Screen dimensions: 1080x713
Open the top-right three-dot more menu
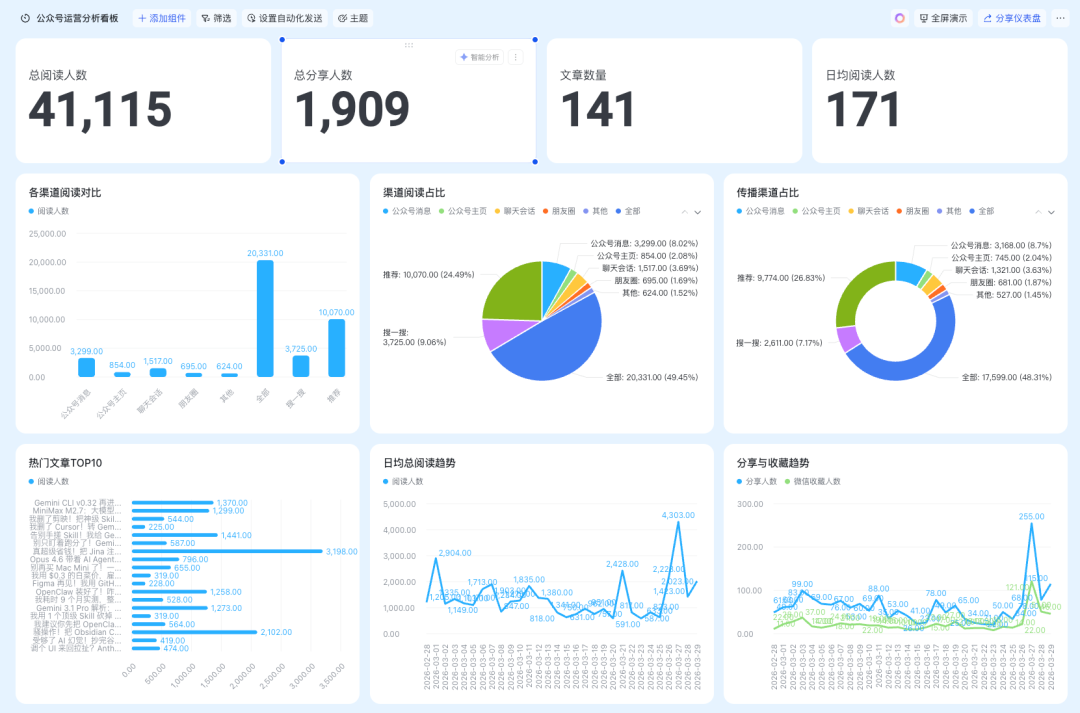pos(1061,19)
